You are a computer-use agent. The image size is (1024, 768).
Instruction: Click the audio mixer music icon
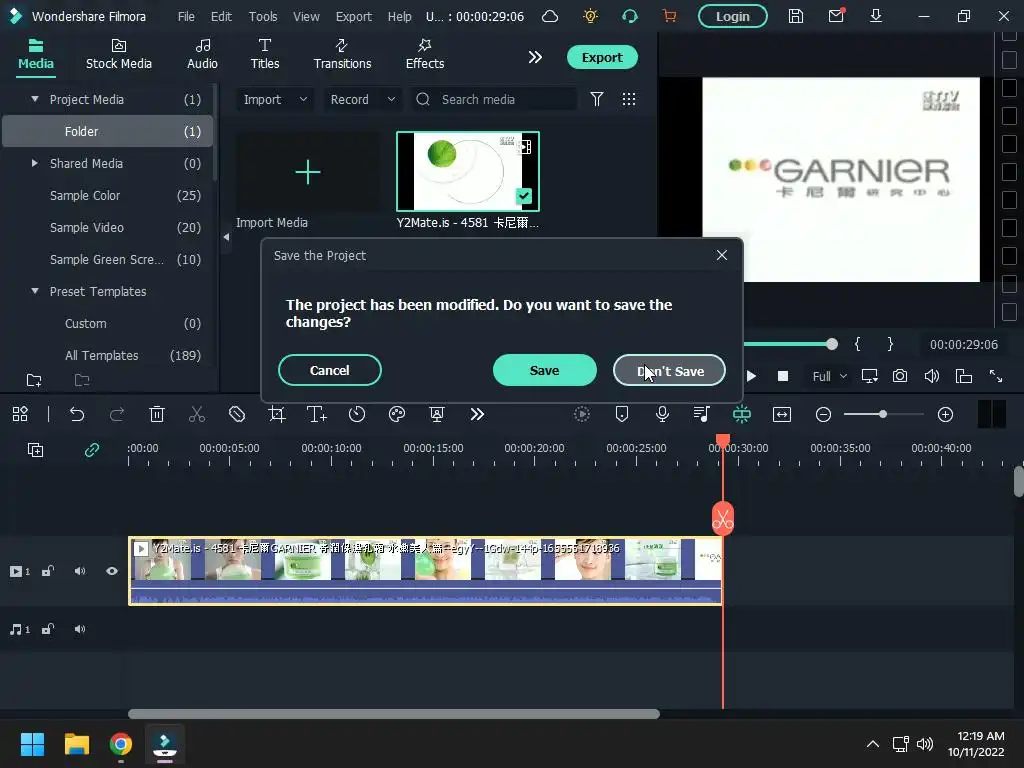click(x=701, y=414)
